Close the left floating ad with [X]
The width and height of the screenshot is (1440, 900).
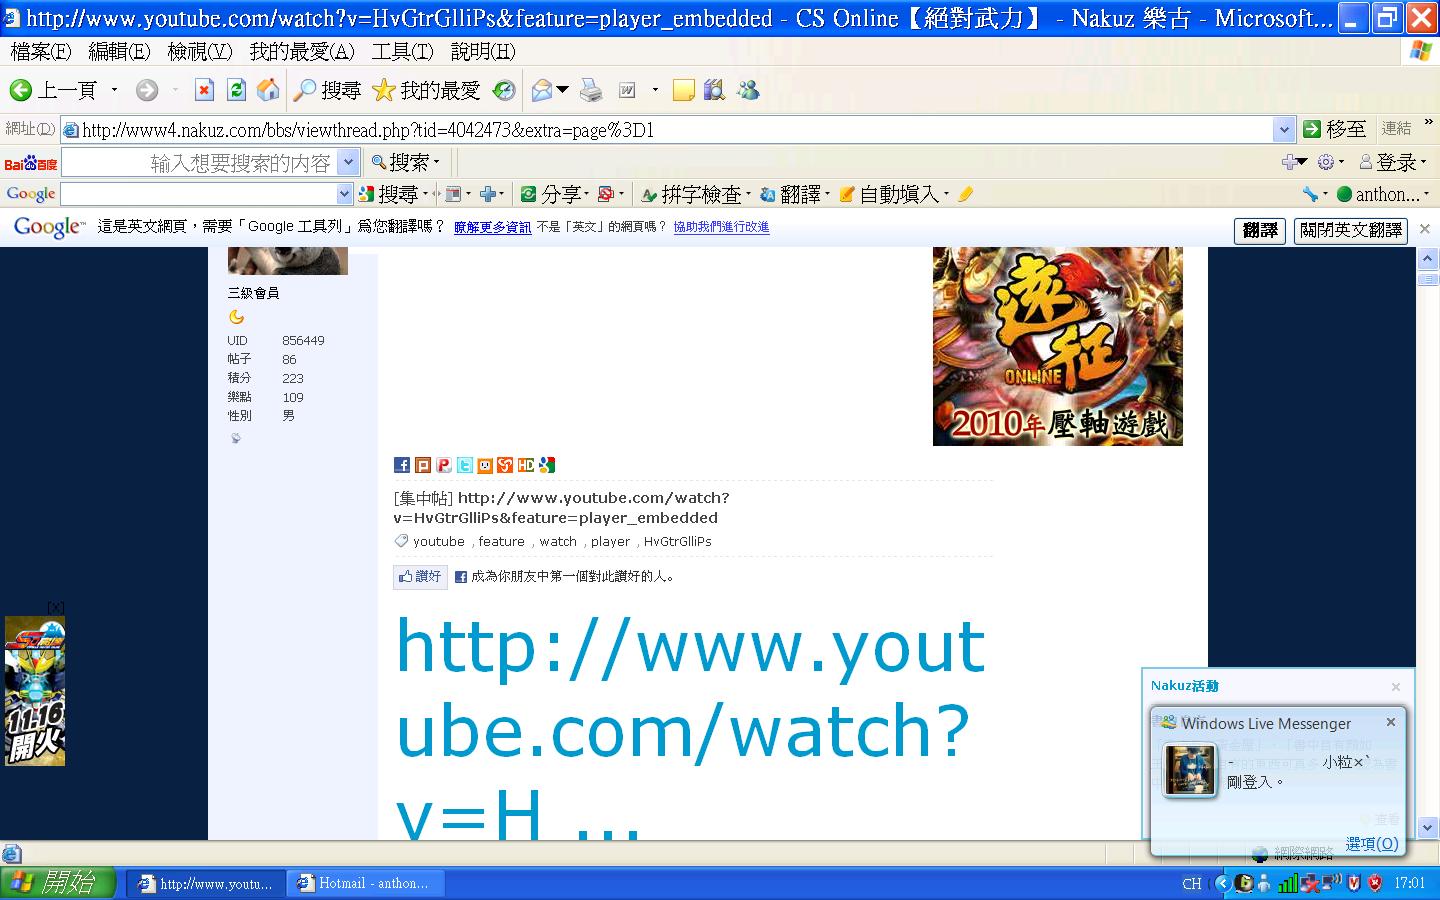(x=56, y=607)
